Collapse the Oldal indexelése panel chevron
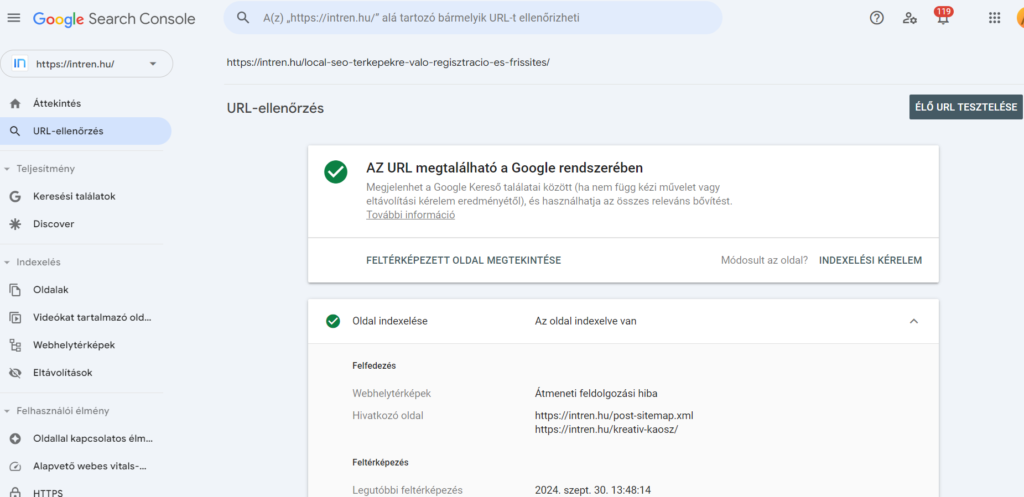Viewport: 1024px width, 497px height. 914,321
